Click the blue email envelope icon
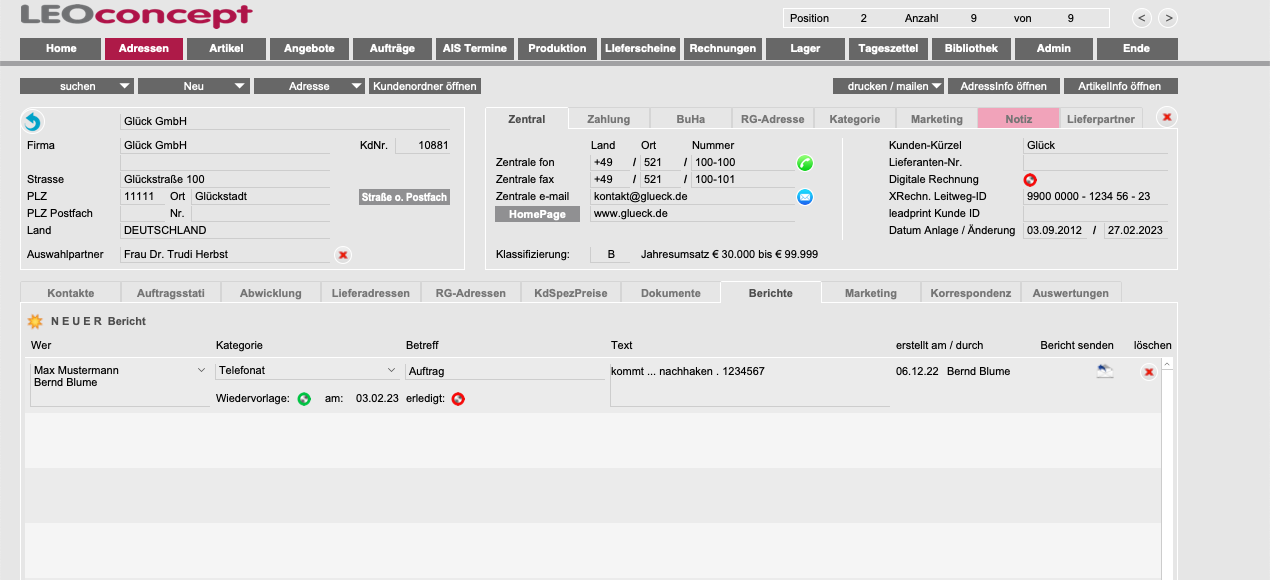Viewport: 1270px width, 580px height. [805, 197]
